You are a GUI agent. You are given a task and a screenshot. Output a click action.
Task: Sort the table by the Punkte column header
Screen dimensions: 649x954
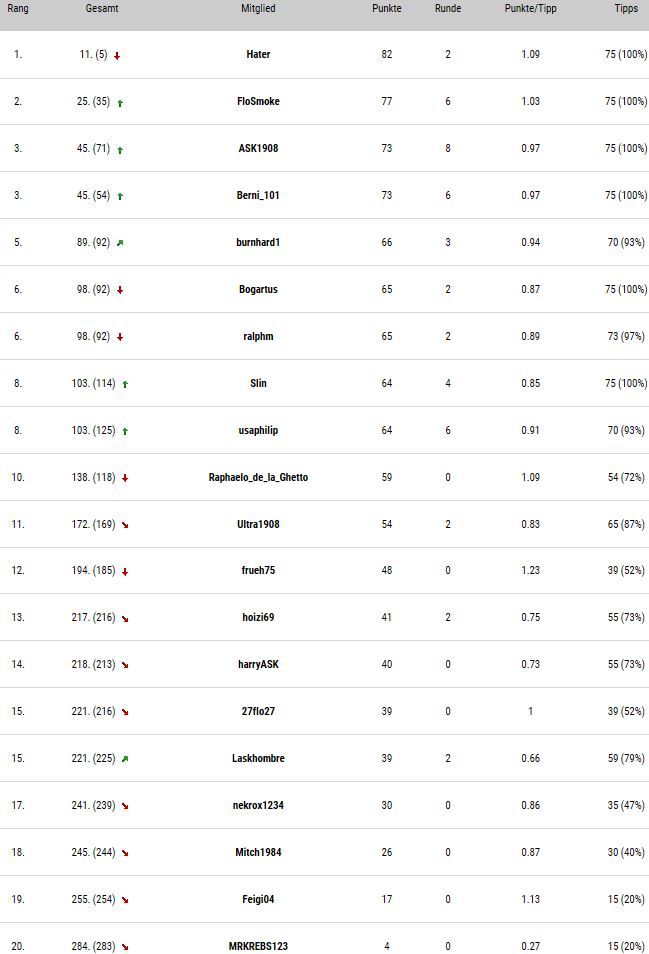coord(386,9)
